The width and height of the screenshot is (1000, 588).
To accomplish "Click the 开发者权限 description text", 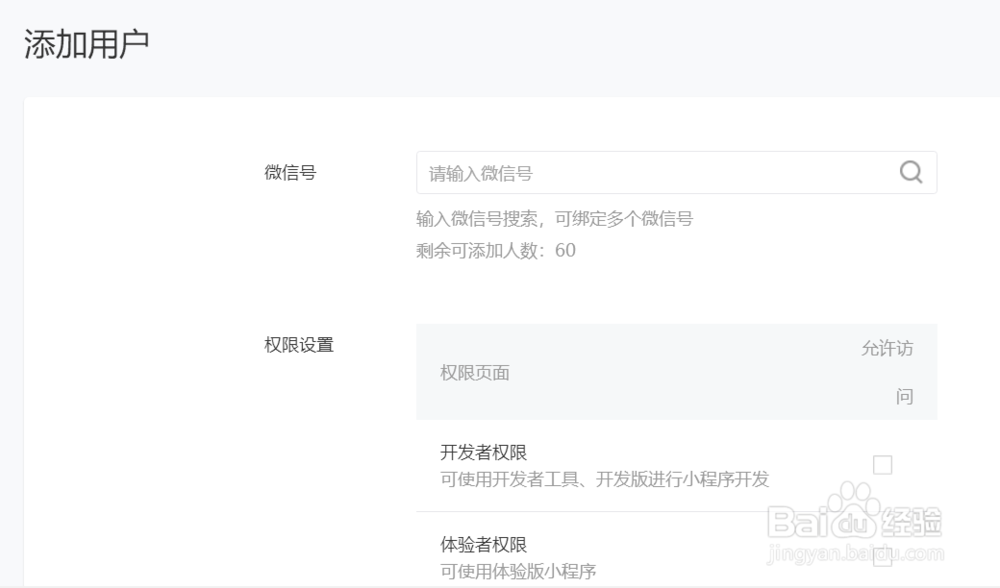I will pyautogui.click(x=604, y=479).
